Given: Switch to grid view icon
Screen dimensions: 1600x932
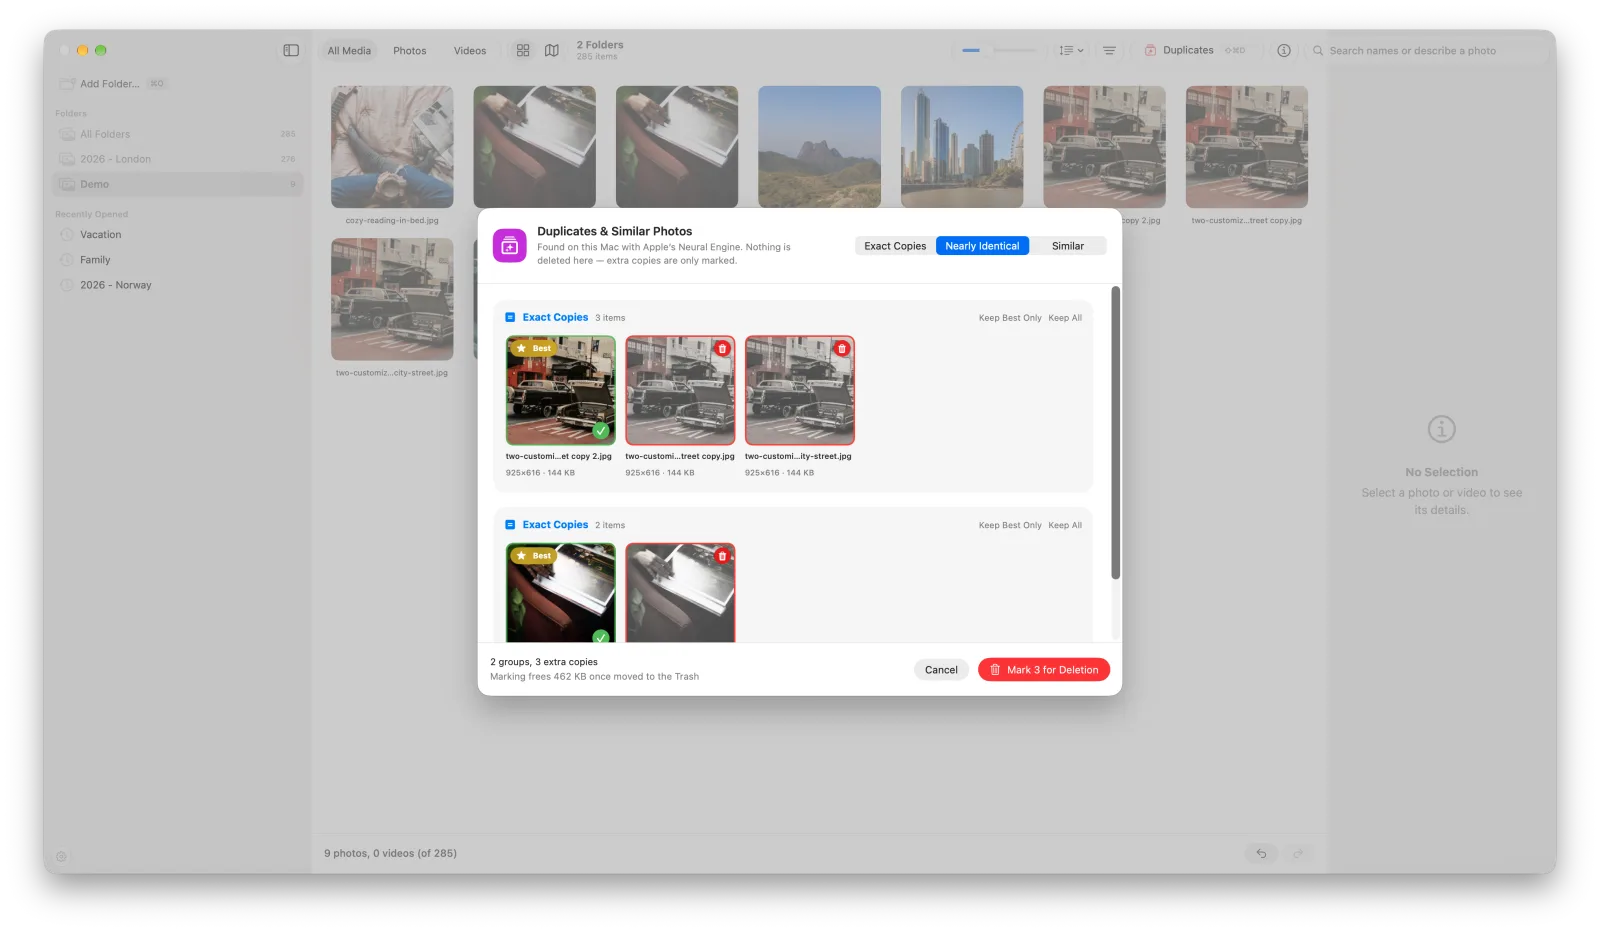Looking at the screenshot, I should (x=523, y=50).
